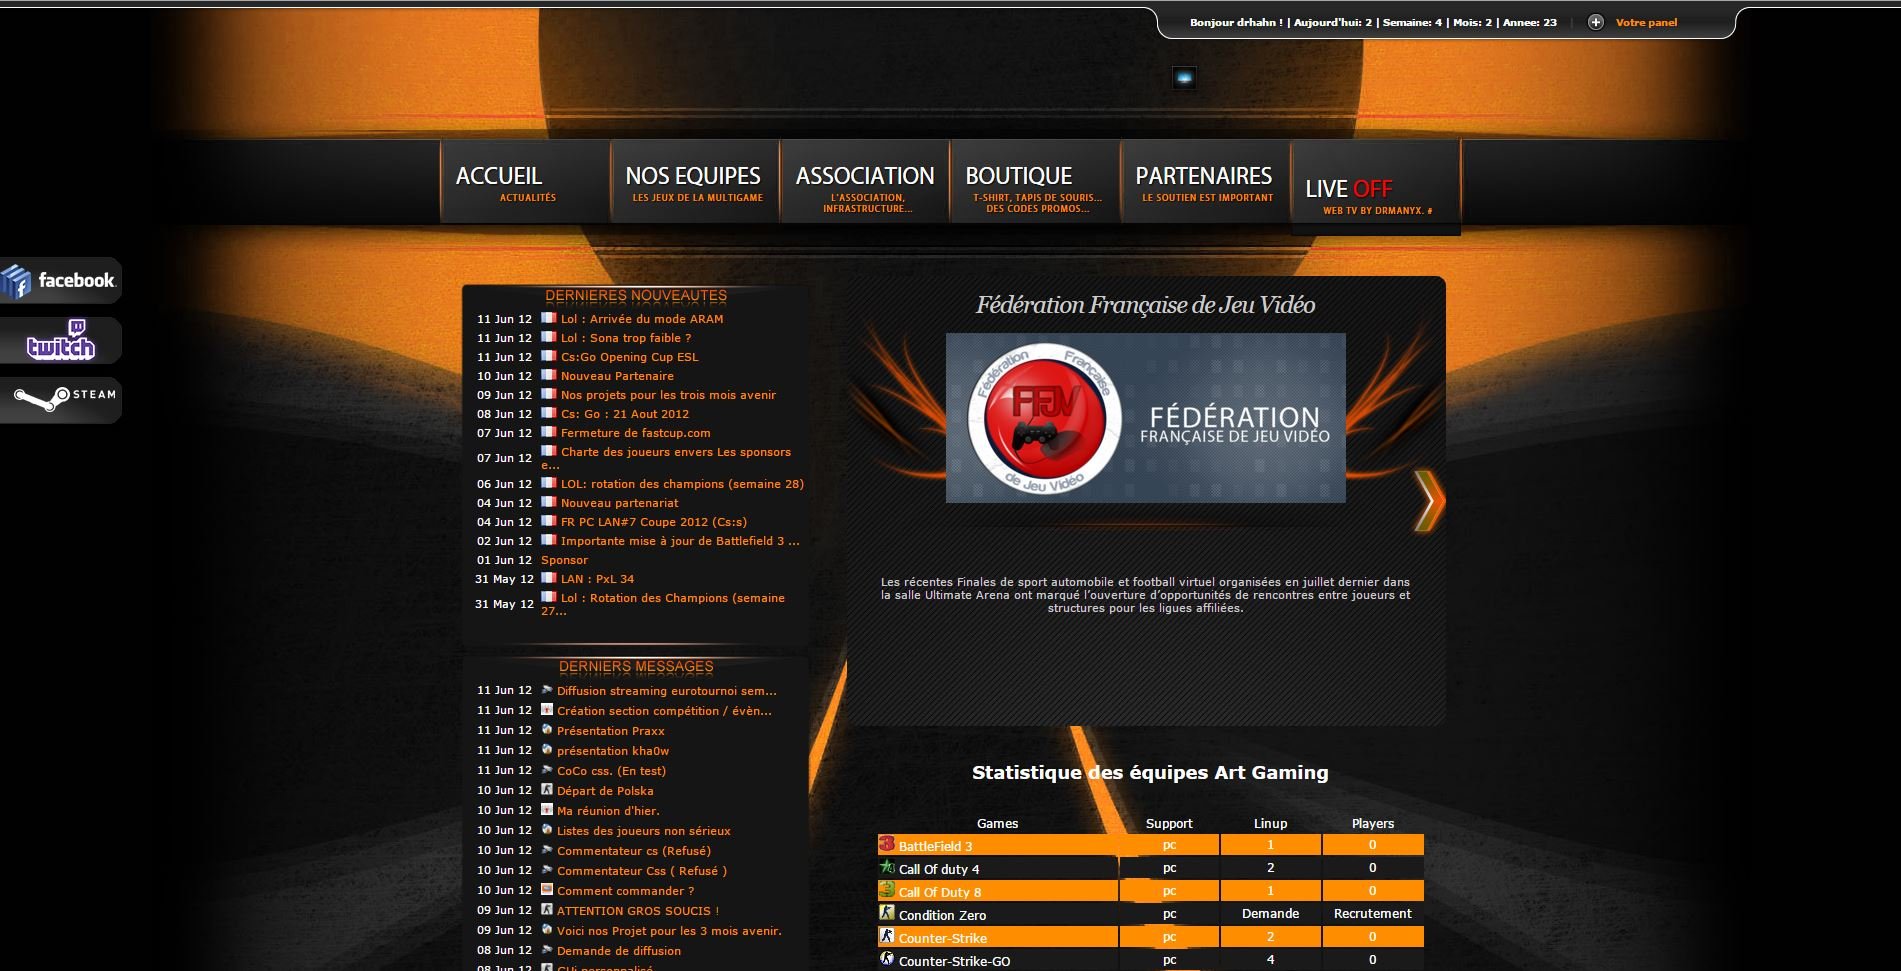The image size is (1901, 971).
Task: Open news 'Lol : Sona trop faible ?'
Action: 626,338
